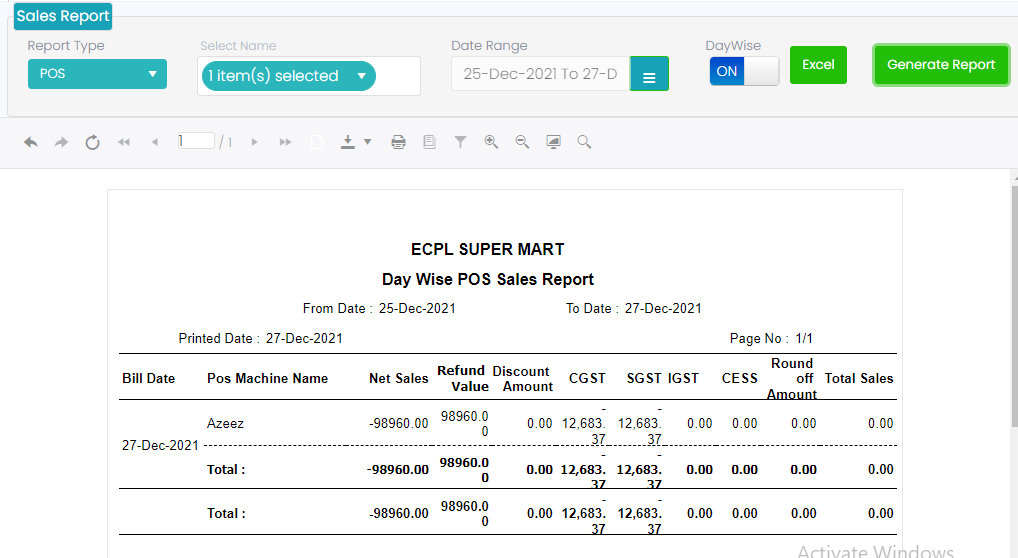This screenshot has height=558, width=1018.
Task: Click the print report icon
Action: 398,143
